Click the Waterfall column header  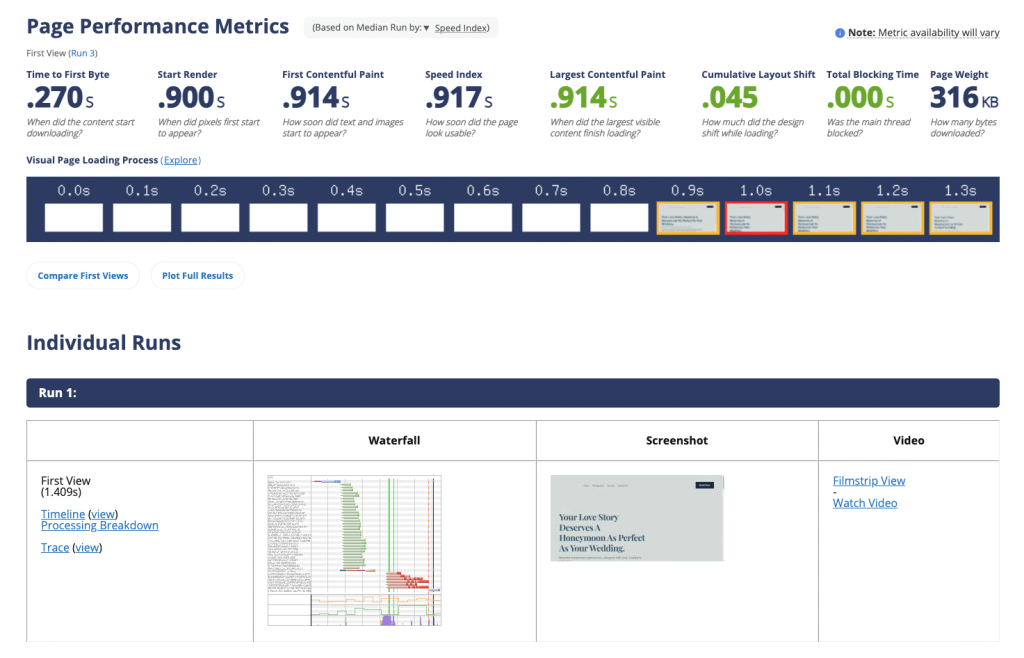tap(394, 441)
